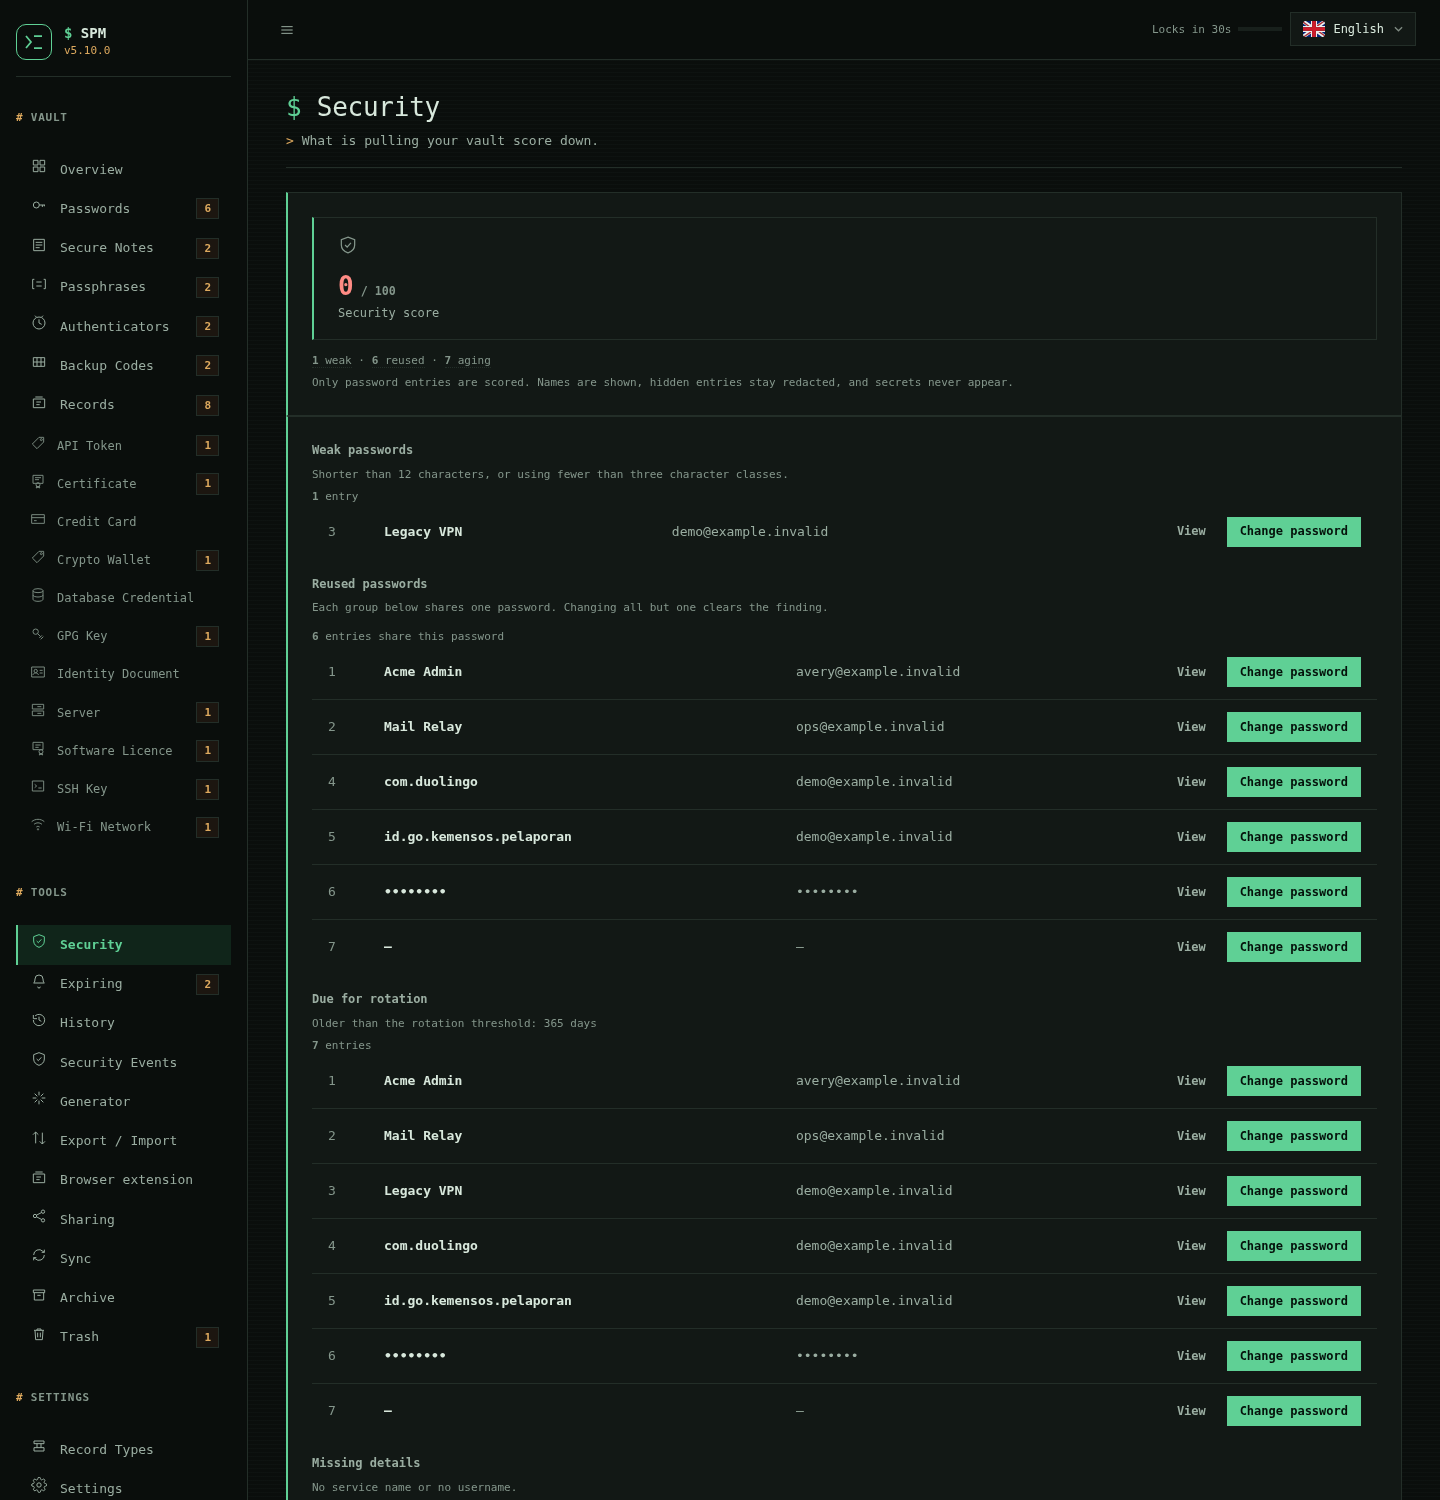Open Browser extension in the sidebar

tap(124, 1180)
